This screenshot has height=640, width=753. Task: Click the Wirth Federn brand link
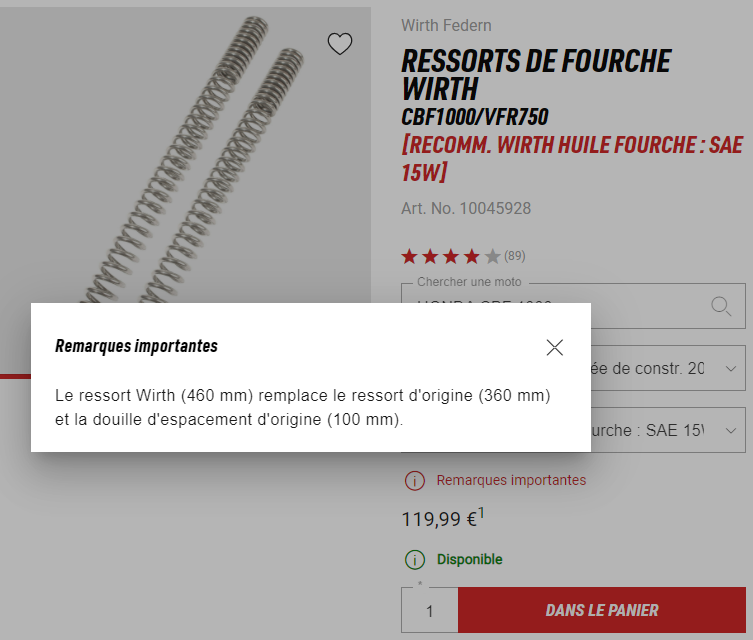446,25
